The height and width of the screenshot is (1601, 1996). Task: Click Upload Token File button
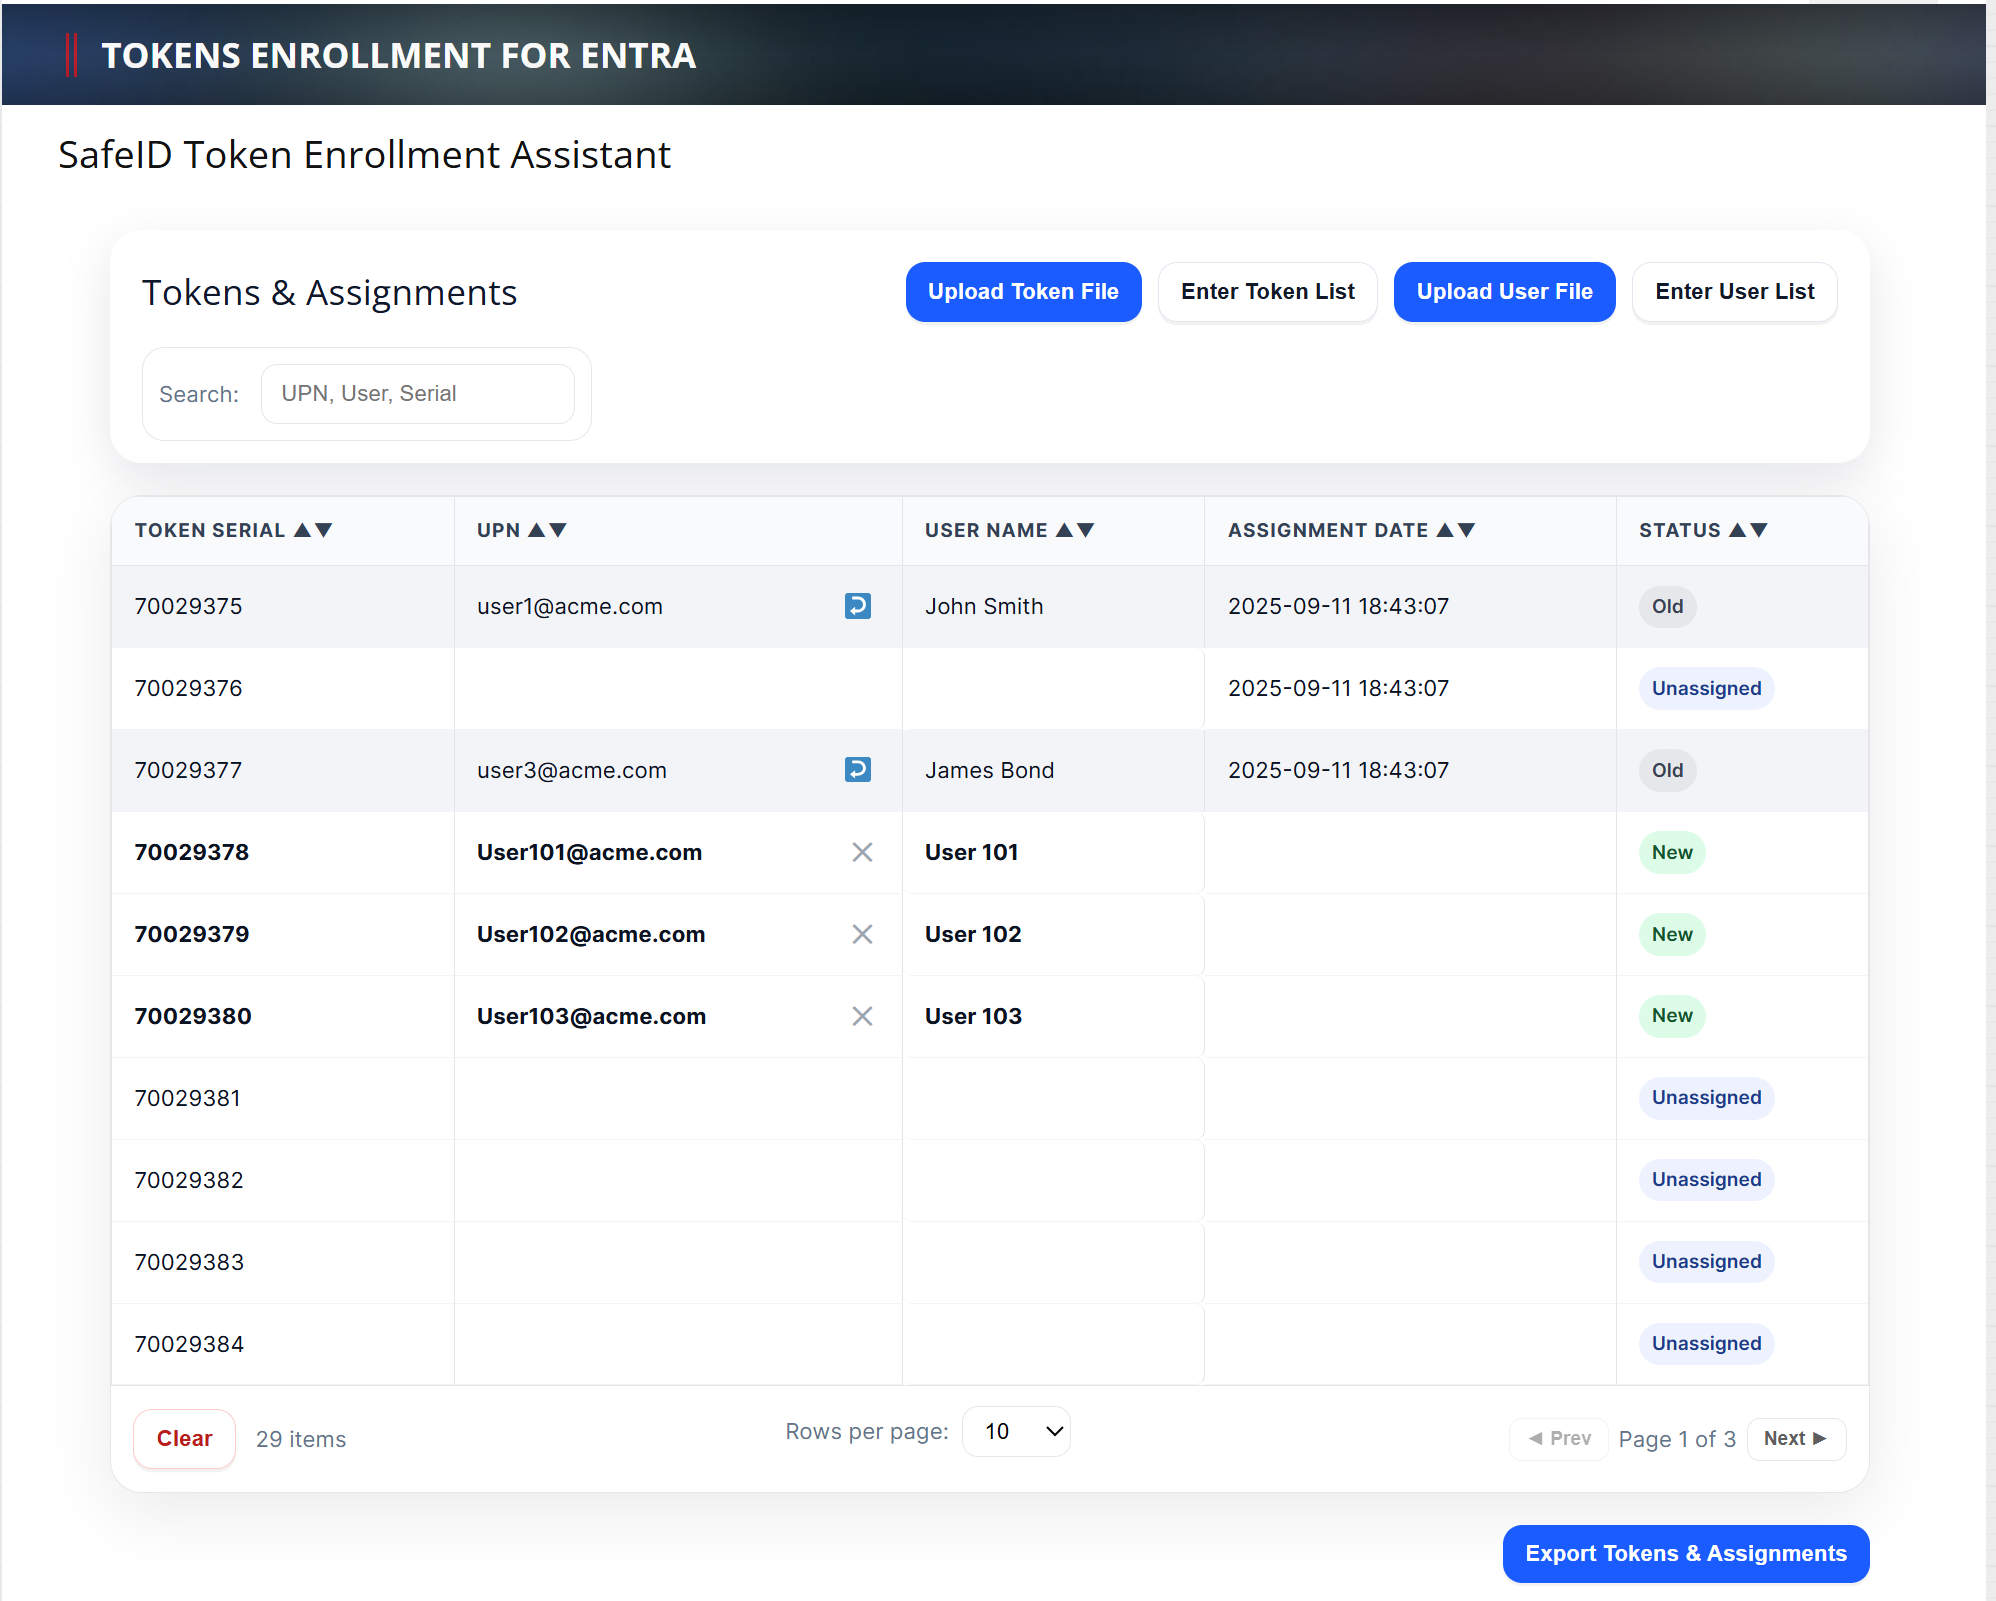click(x=1023, y=292)
